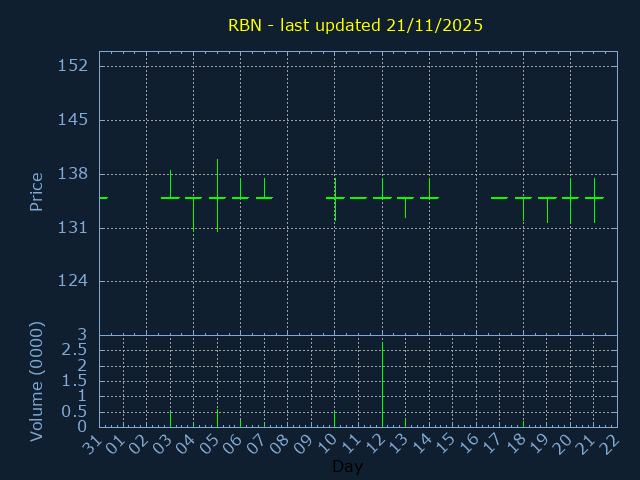Click the price candle for day 03
The height and width of the screenshot is (480, 640).
[x=170, y=197]
